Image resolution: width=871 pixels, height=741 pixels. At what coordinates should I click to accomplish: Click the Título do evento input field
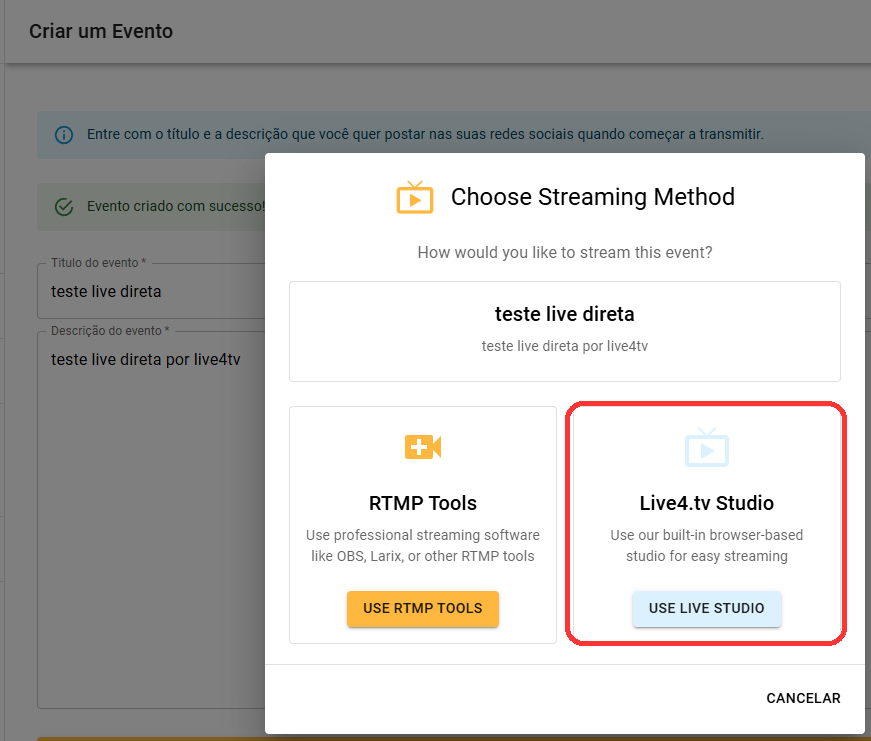click(151, 291)
